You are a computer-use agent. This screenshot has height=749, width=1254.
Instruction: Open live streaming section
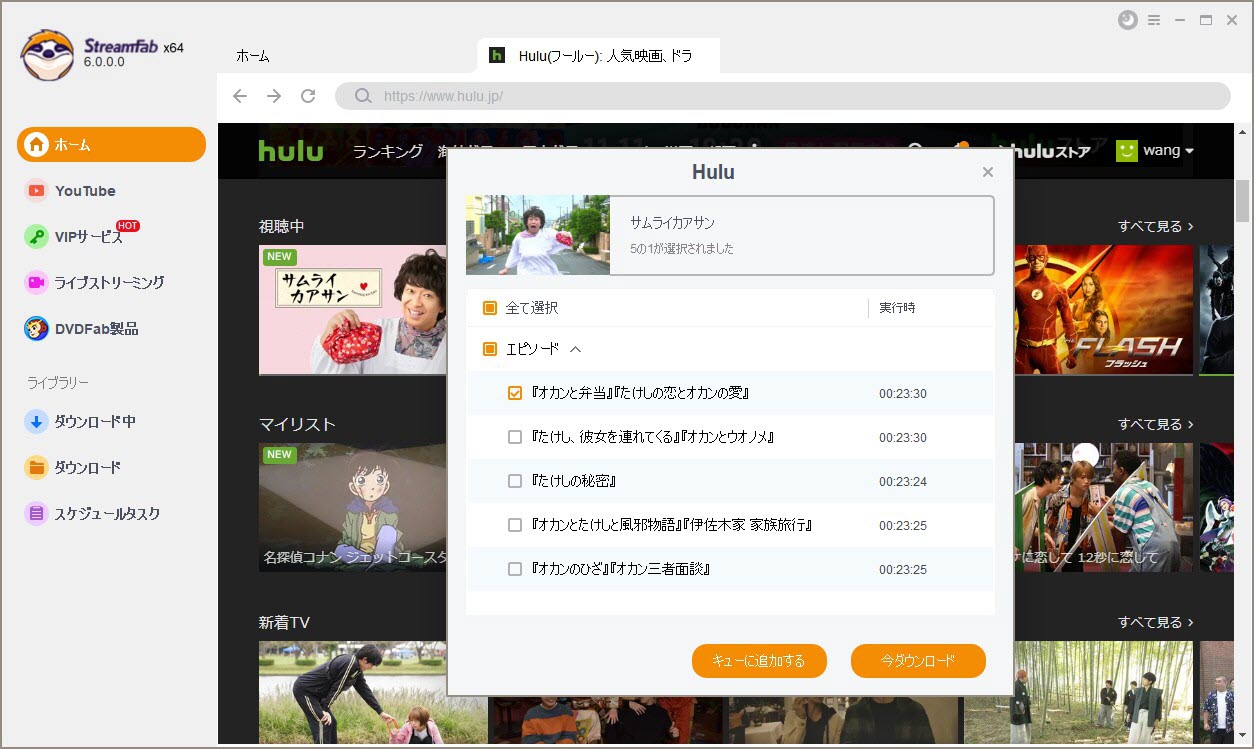click(94, 283)
